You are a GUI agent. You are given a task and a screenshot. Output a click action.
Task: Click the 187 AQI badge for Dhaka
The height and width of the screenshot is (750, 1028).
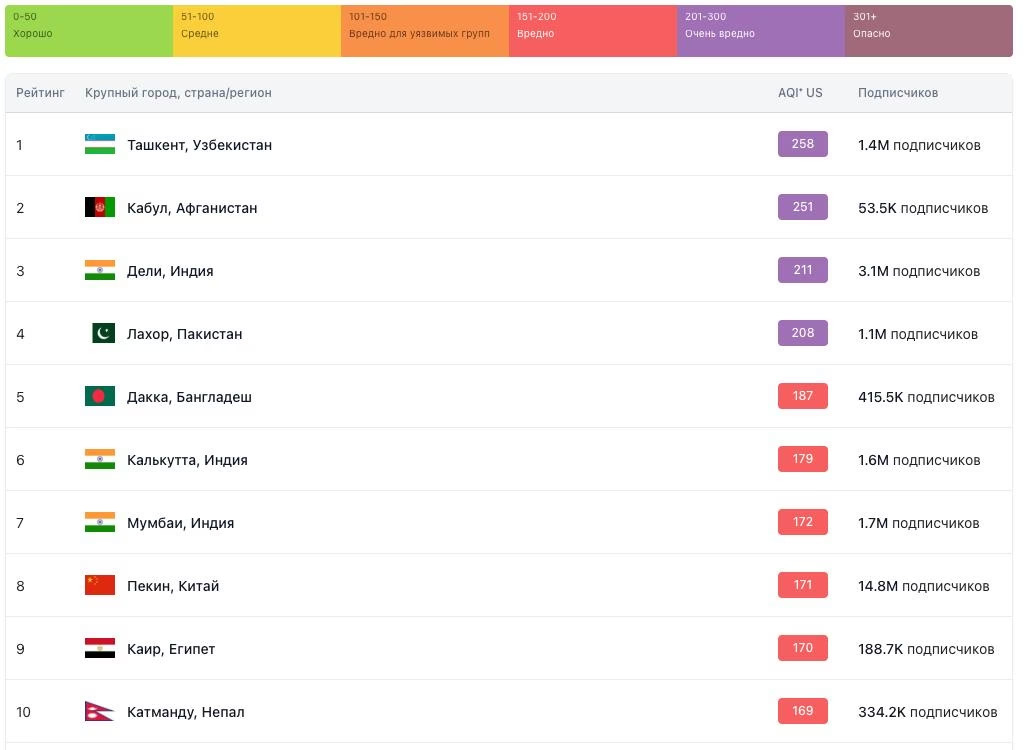pyautogui.click(x=802, y=396)
